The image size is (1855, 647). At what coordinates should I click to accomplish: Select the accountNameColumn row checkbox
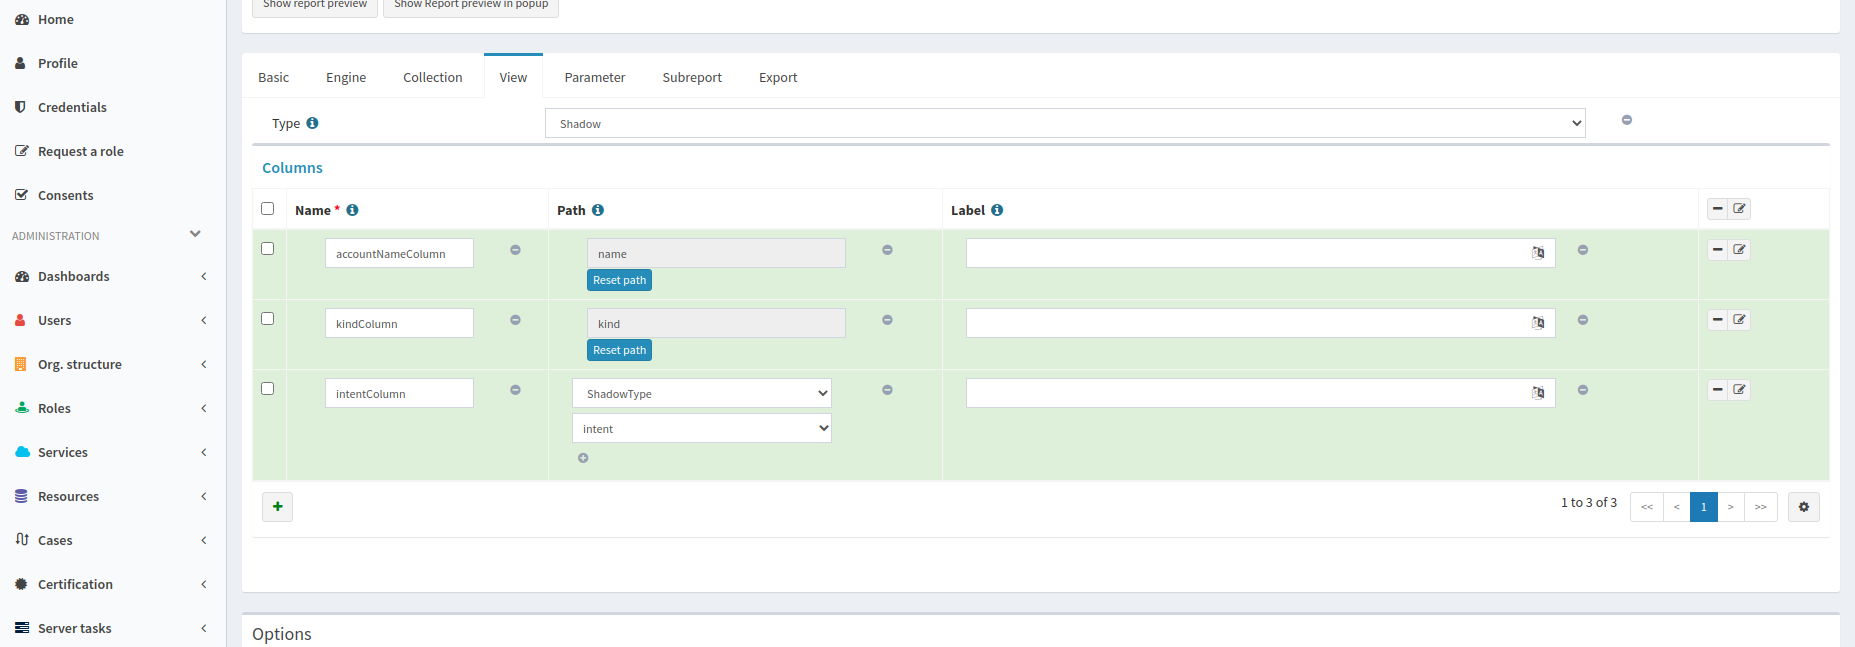[x=267, y=249]
